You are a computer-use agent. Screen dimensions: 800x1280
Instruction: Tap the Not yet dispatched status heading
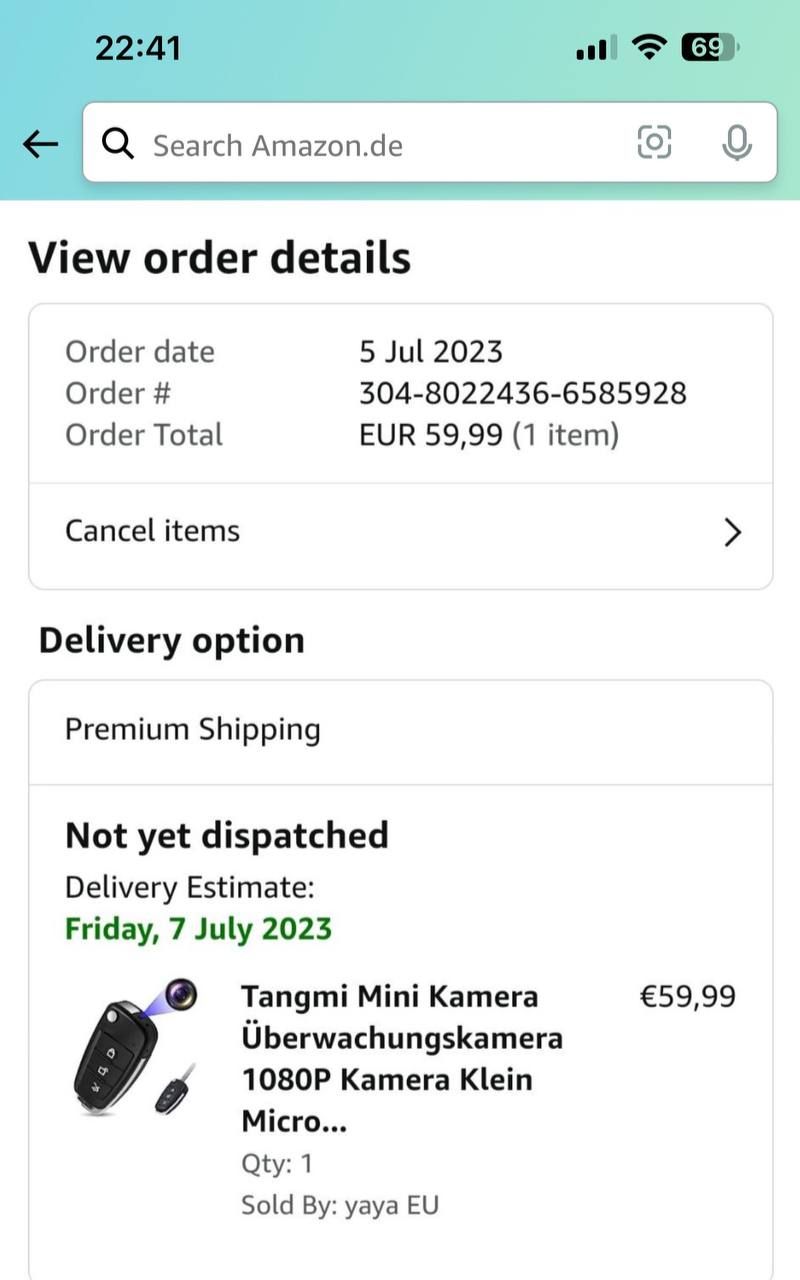[x=227, y=835]
